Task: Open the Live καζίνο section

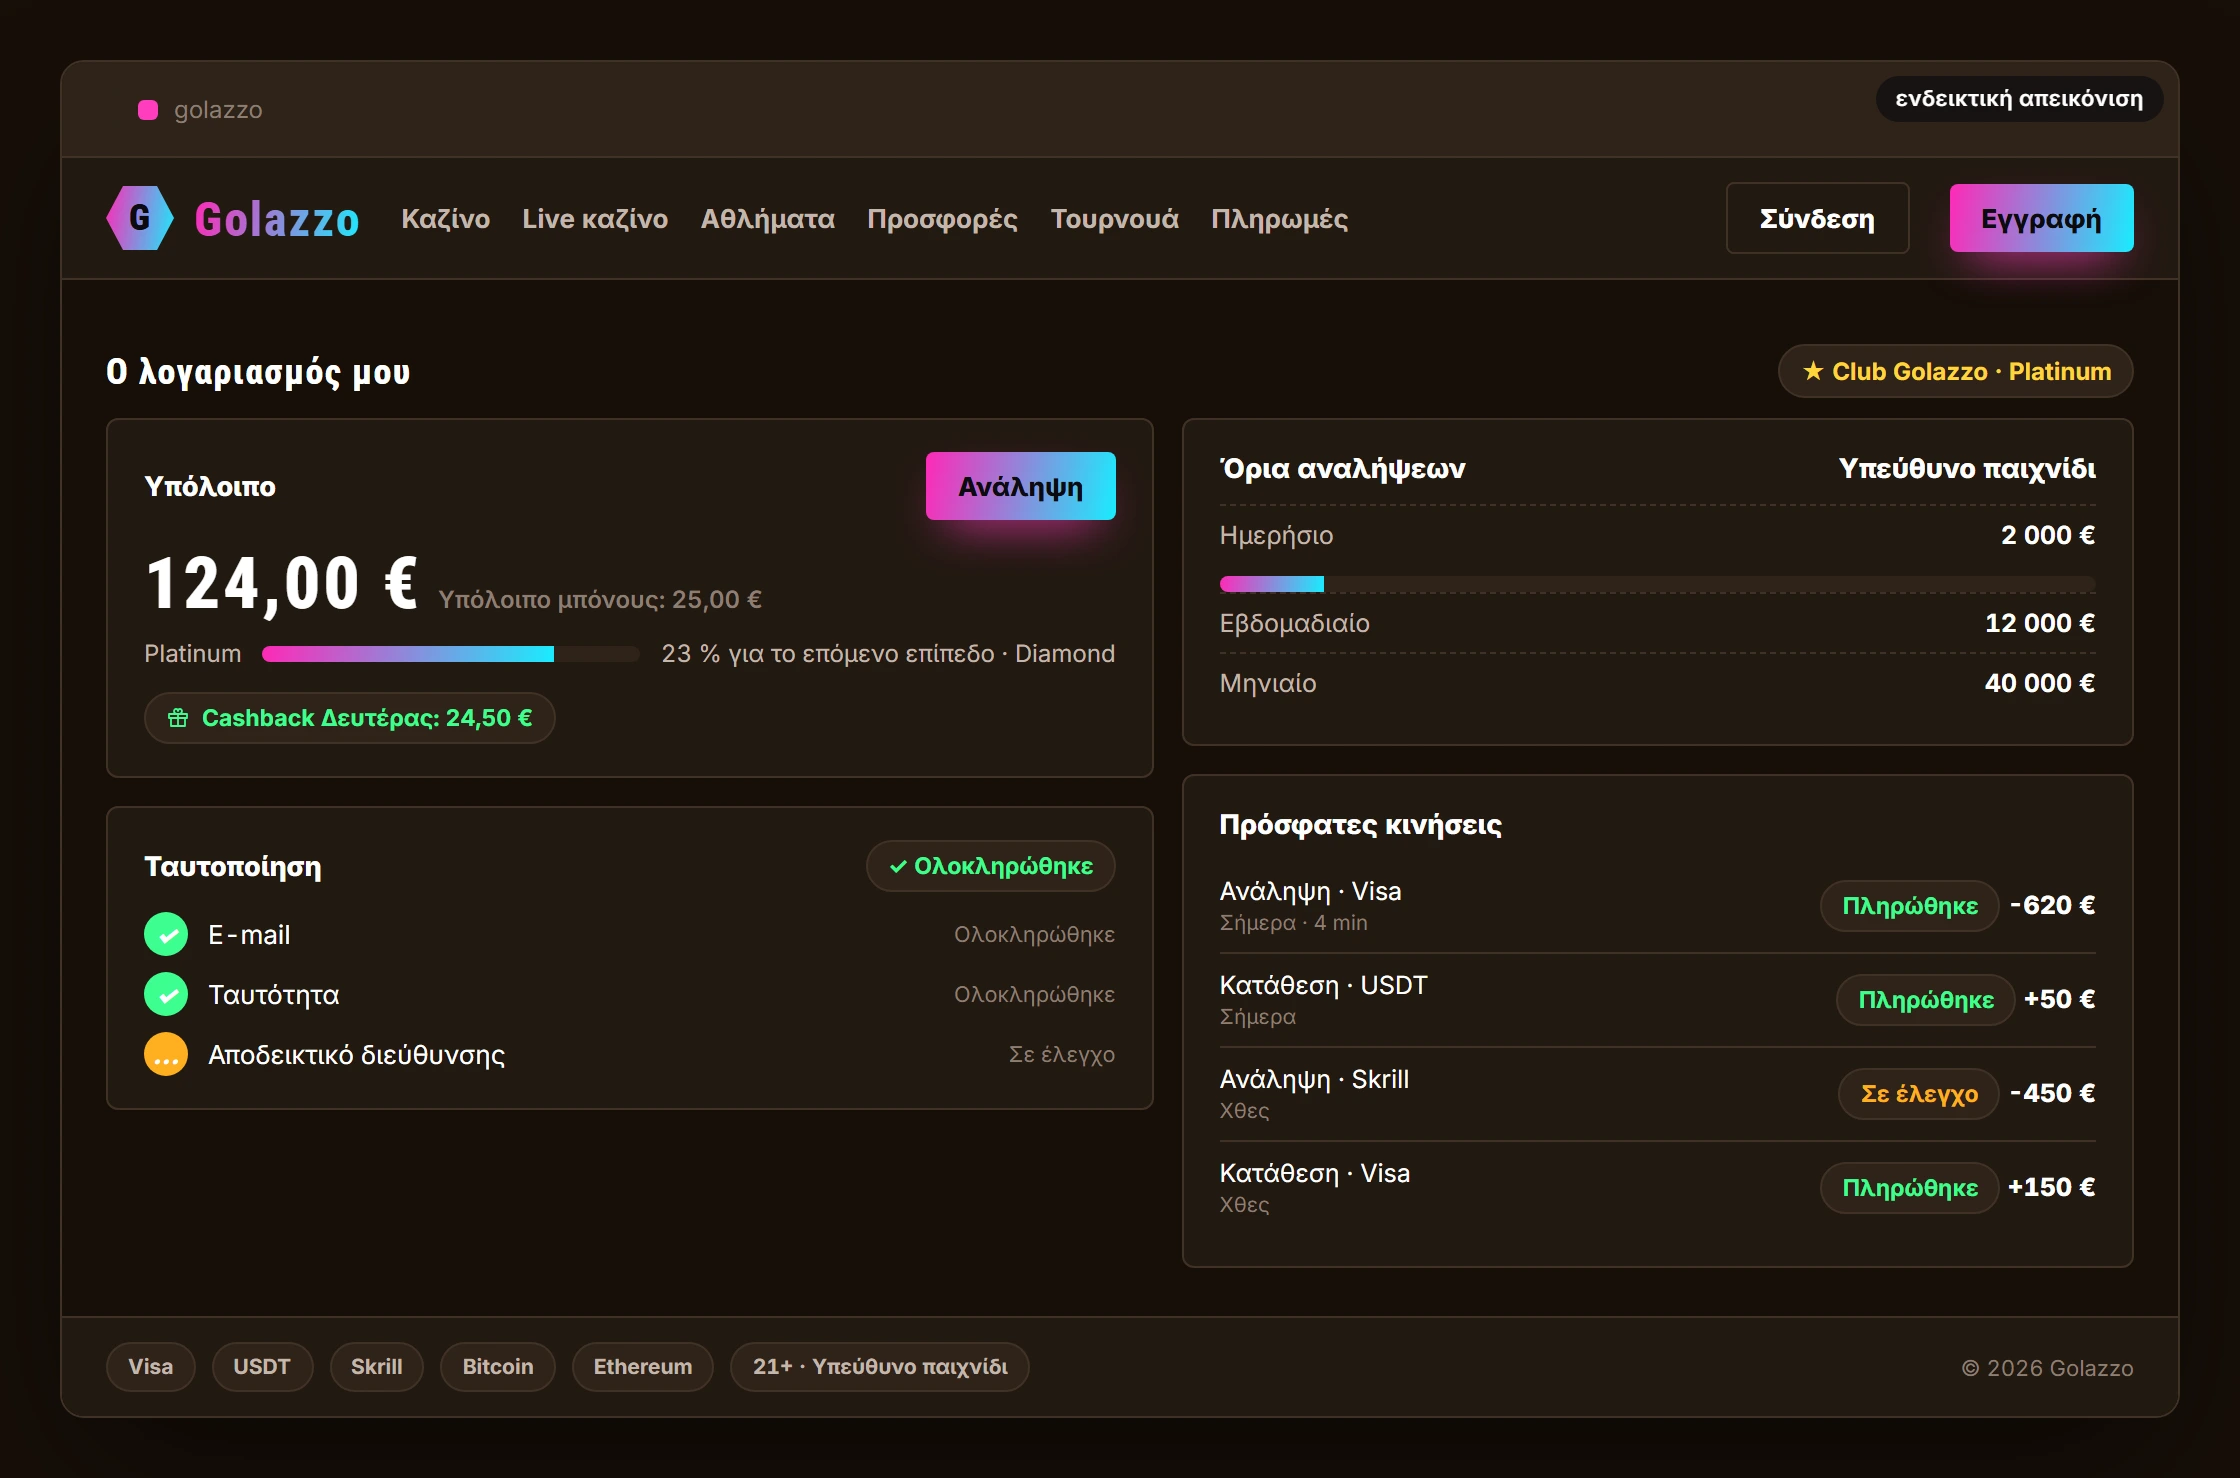Action: tap(595, 219)
